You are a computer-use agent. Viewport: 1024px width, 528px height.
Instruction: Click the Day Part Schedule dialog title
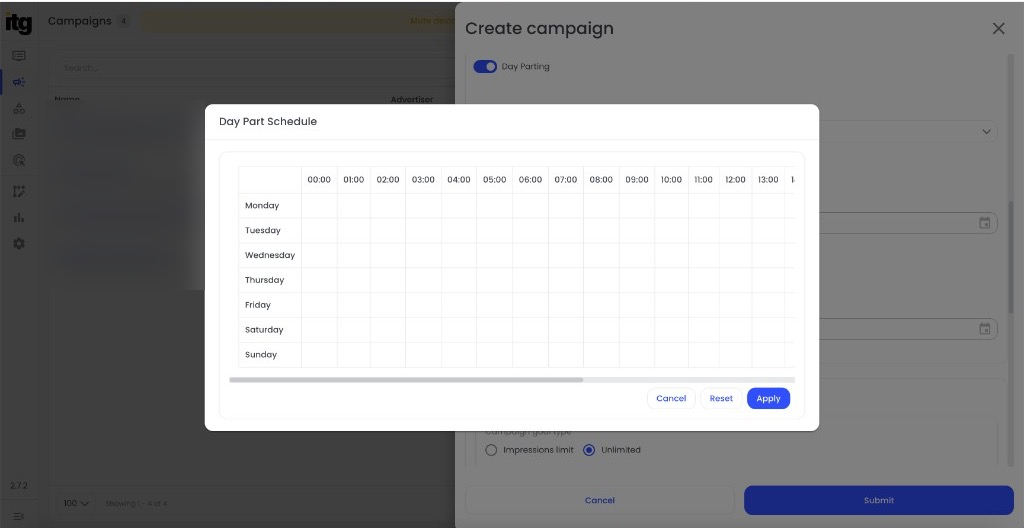[268, 122]
